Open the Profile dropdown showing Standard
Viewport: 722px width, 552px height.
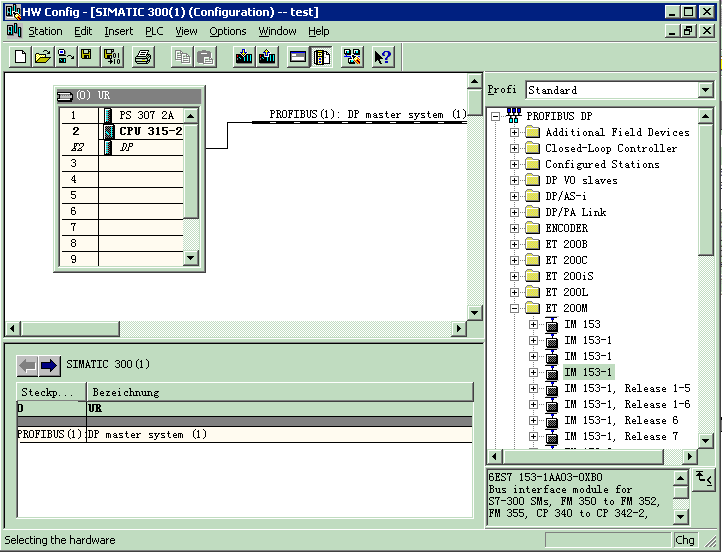tap(705, 90)
